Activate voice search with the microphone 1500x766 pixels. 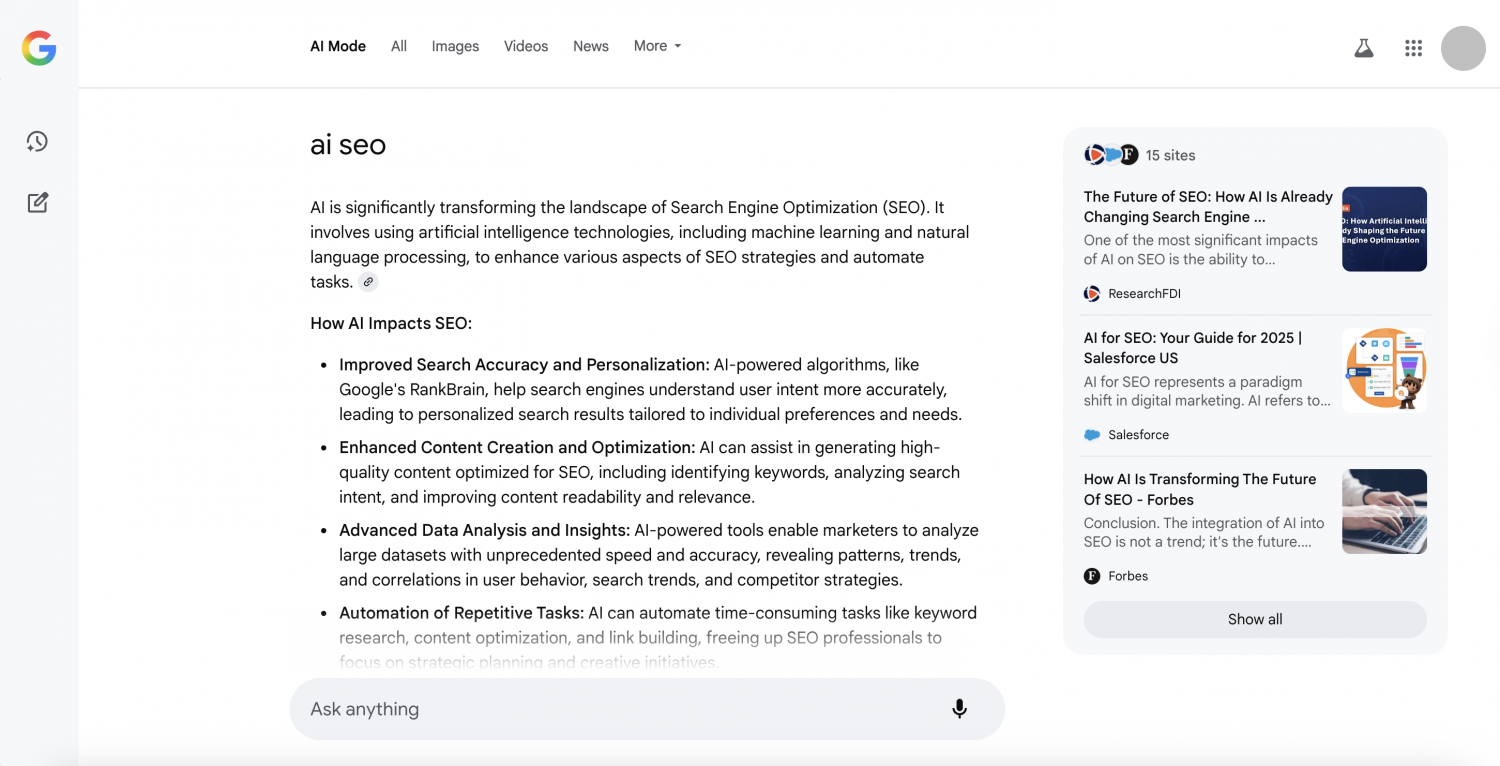pos(958,708)
